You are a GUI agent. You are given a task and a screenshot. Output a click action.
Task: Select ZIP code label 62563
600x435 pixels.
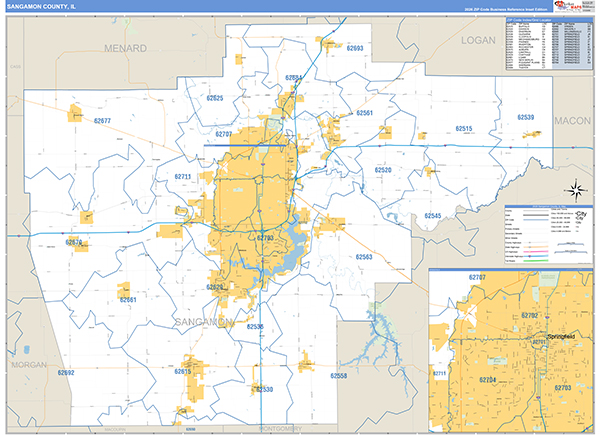coord(364,257)
